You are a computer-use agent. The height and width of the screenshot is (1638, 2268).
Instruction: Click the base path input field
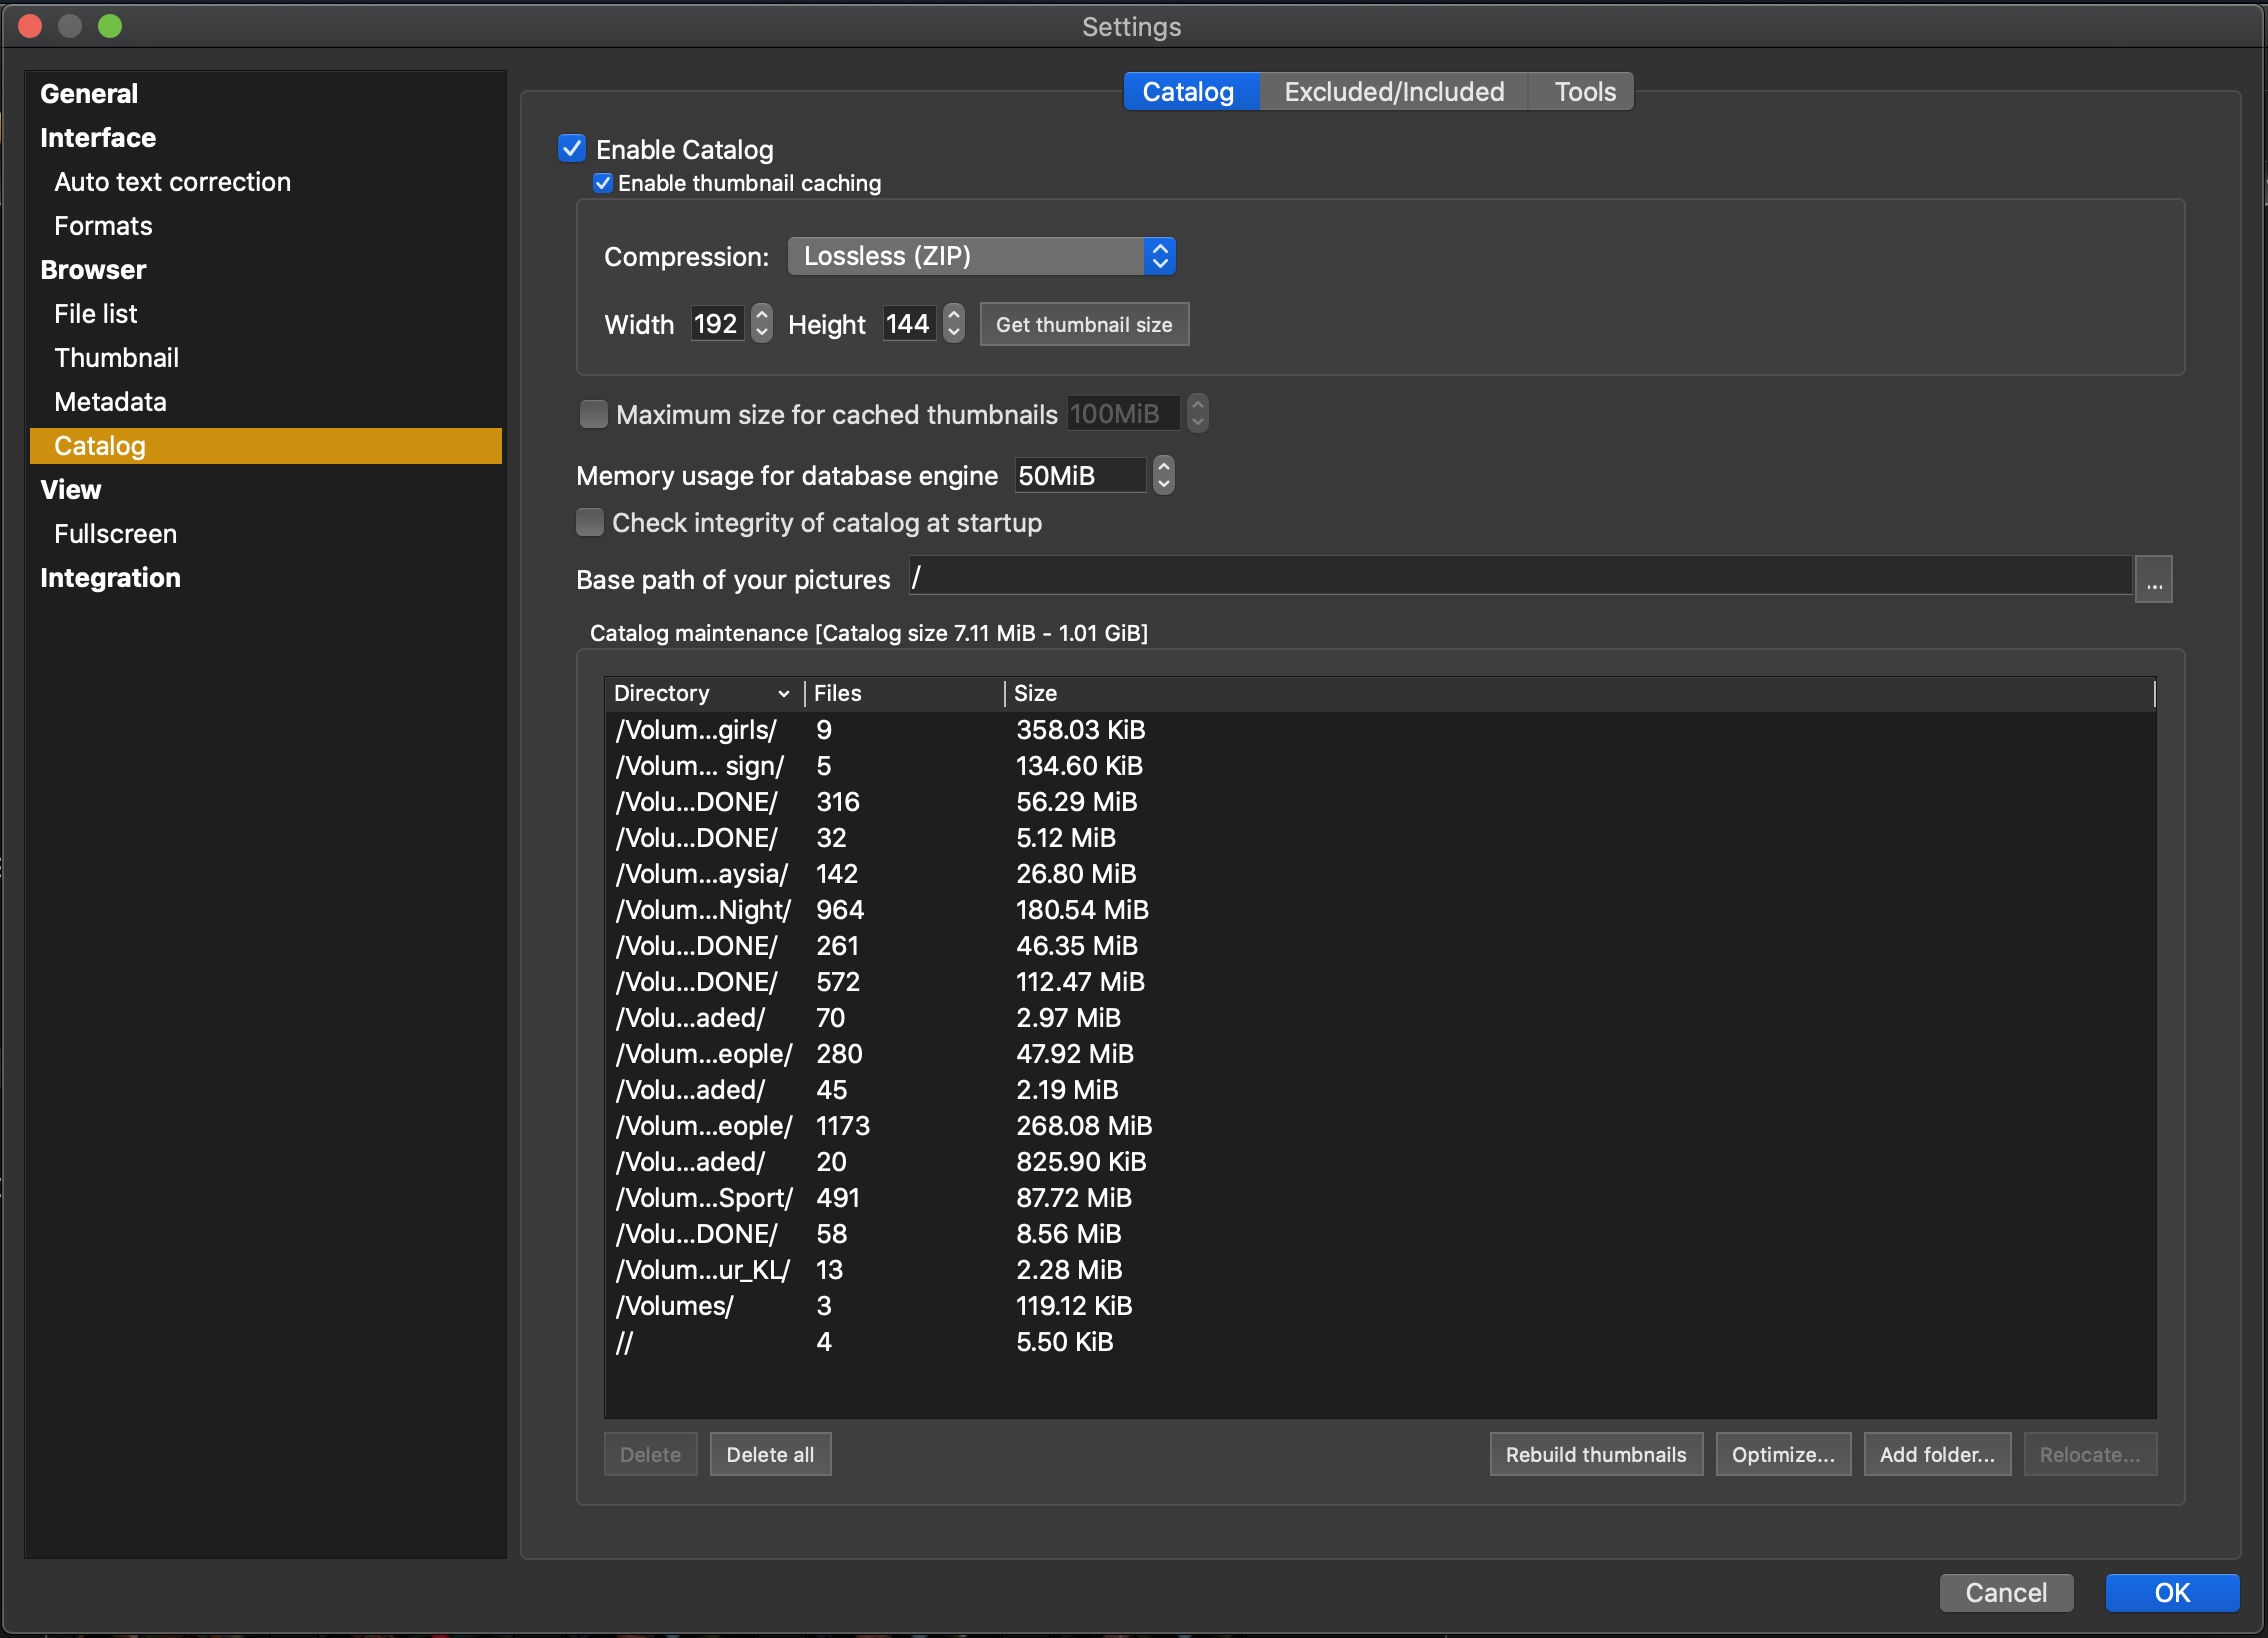click(x=1520, y=578)
